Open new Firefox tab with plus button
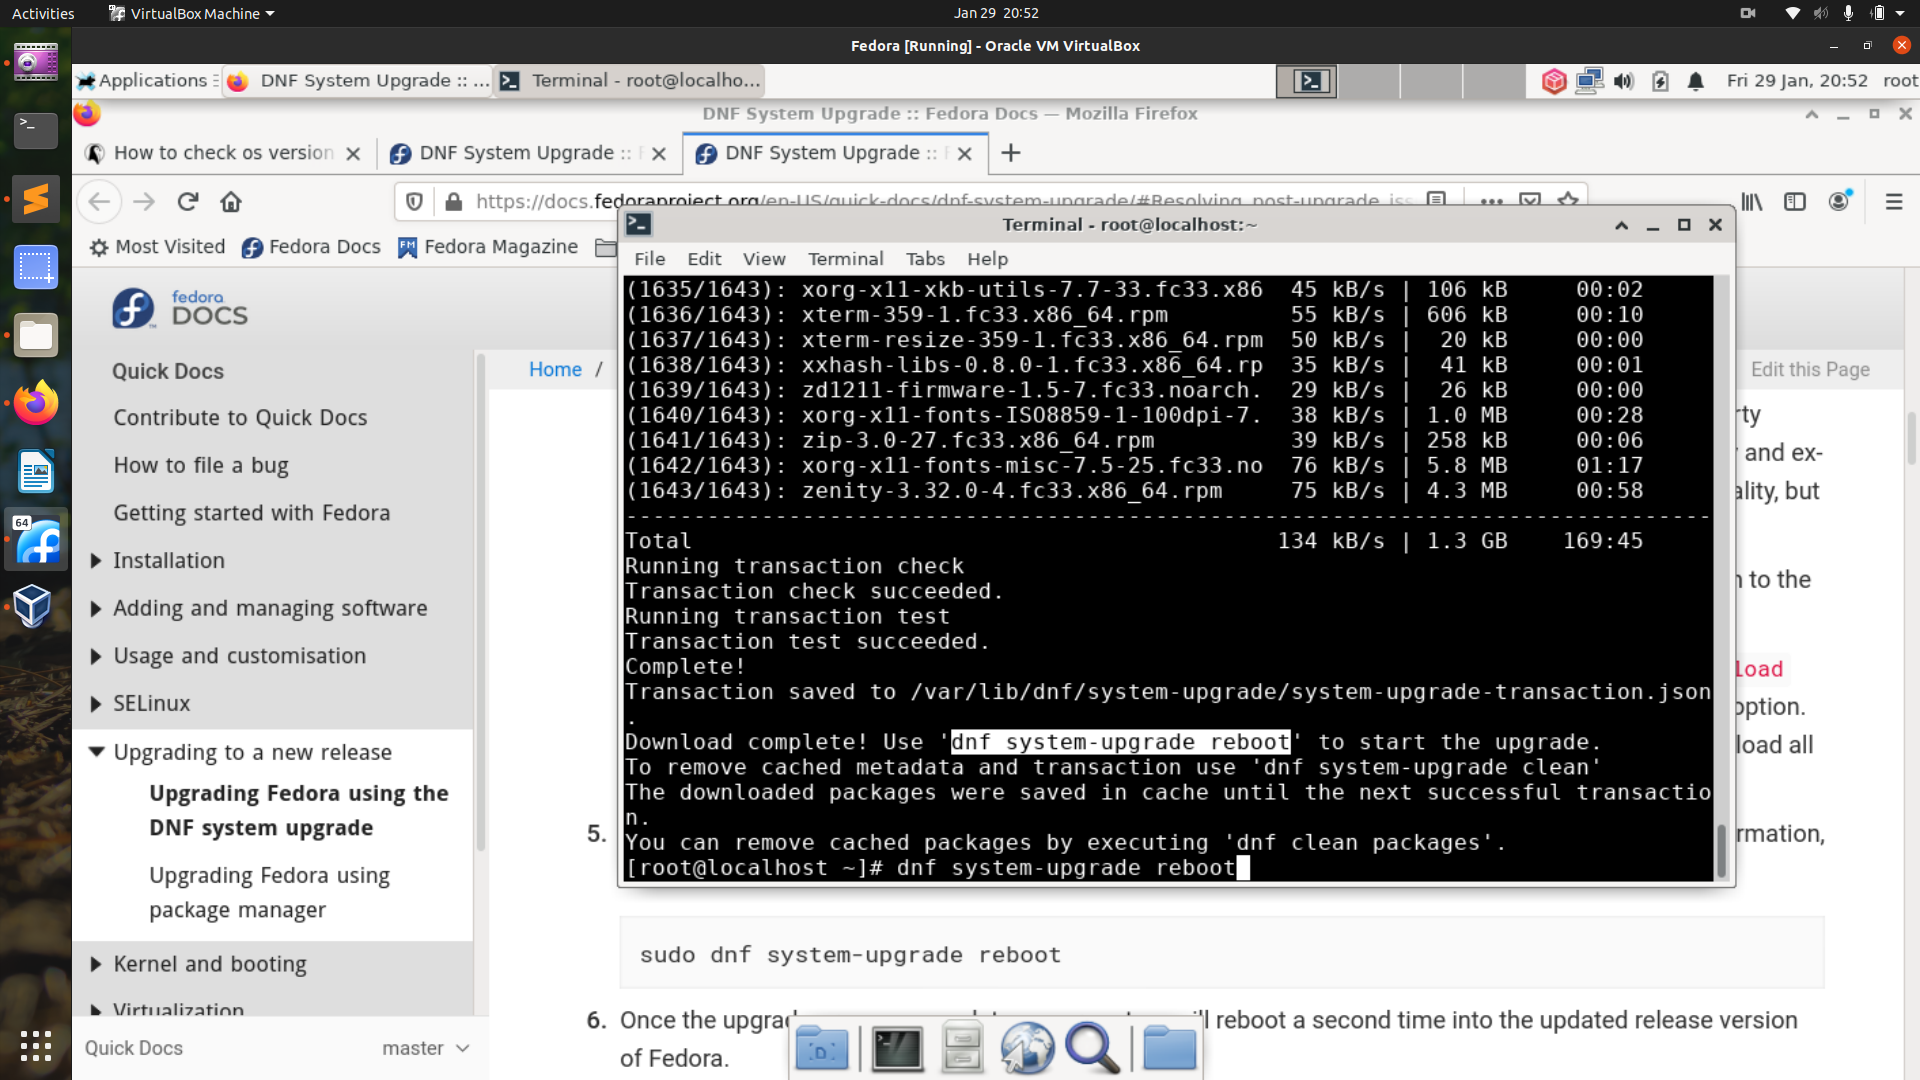 tap(1011, 153)
